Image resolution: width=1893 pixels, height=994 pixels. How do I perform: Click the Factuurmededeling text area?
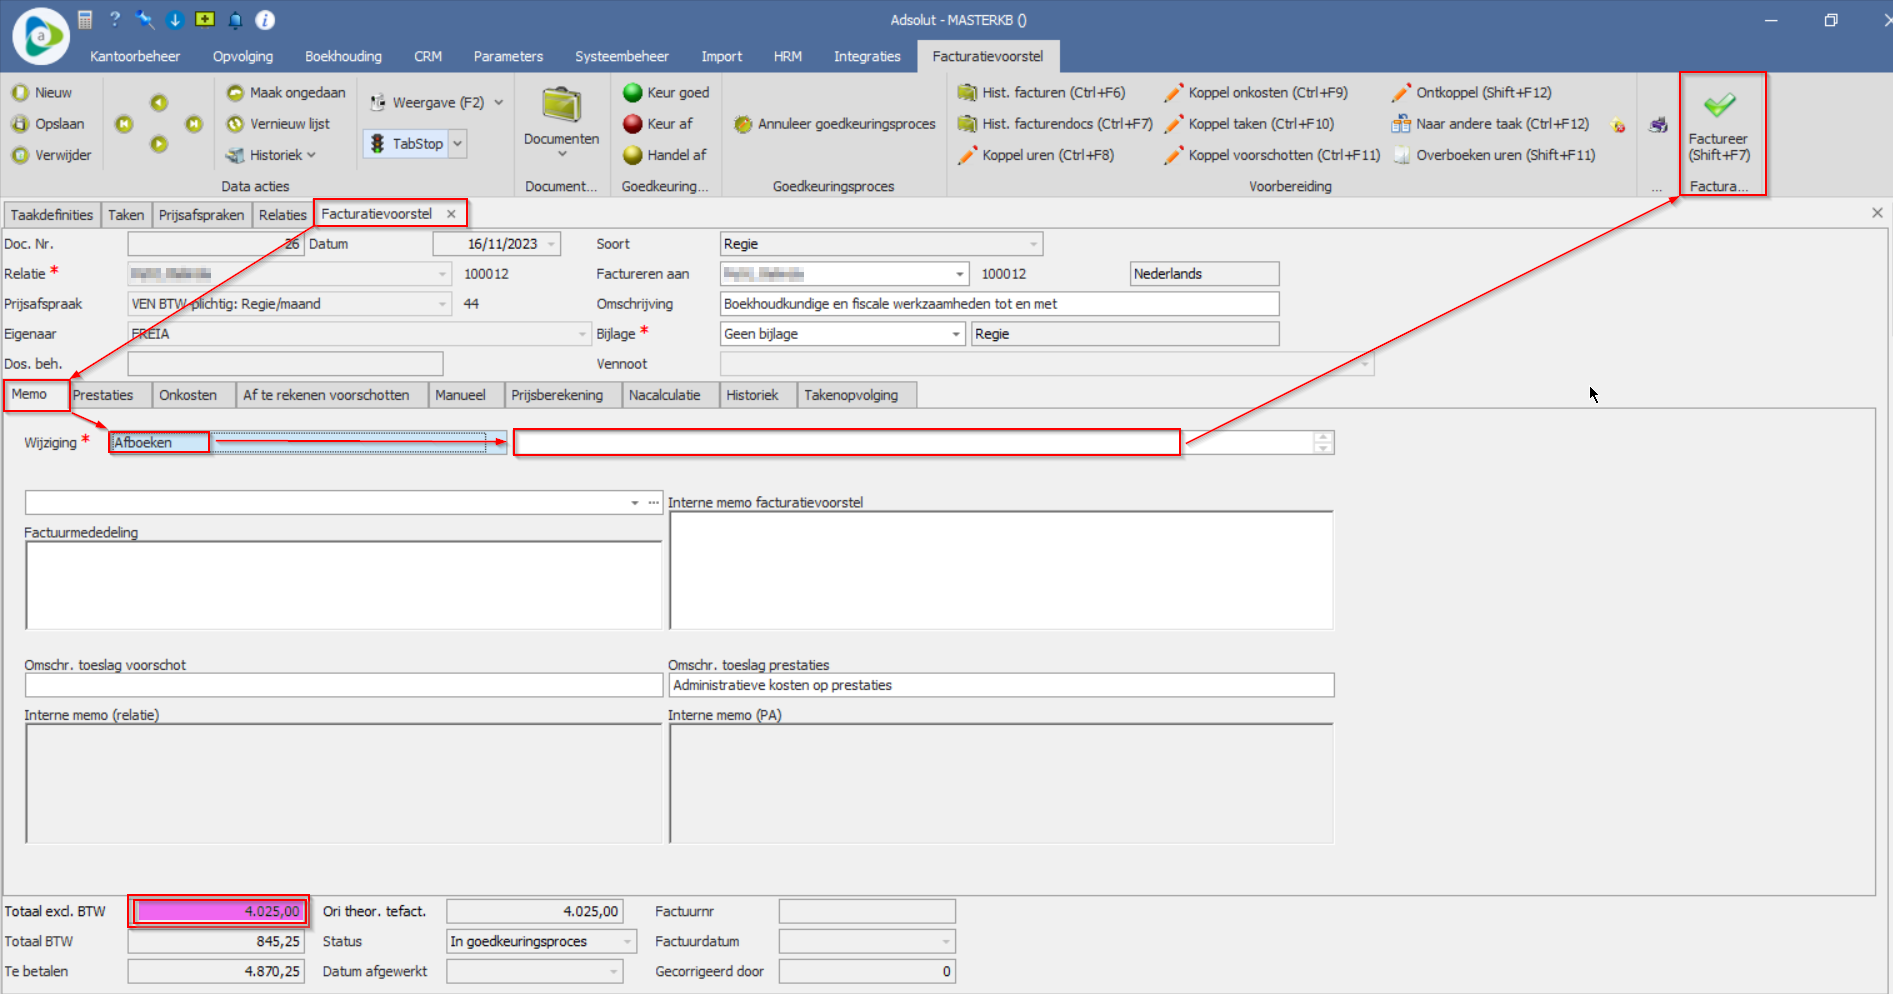343,585
